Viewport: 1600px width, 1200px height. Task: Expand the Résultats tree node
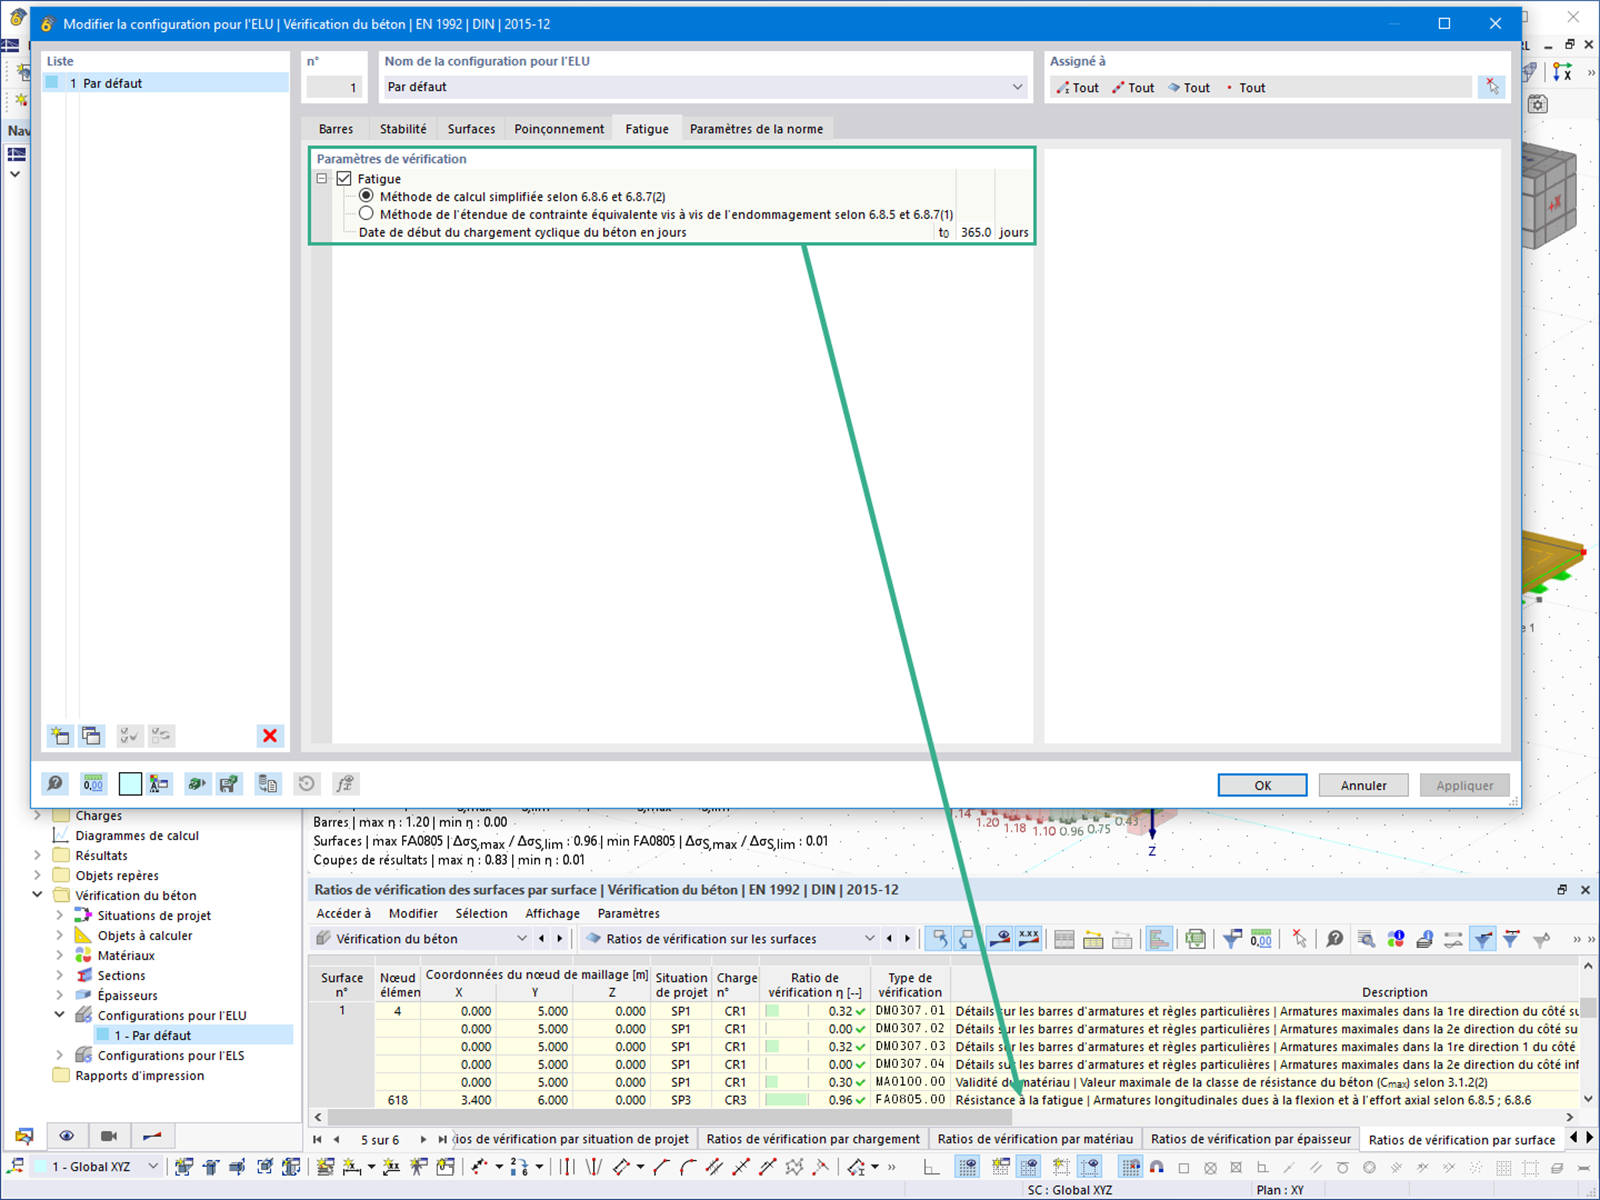37,855
